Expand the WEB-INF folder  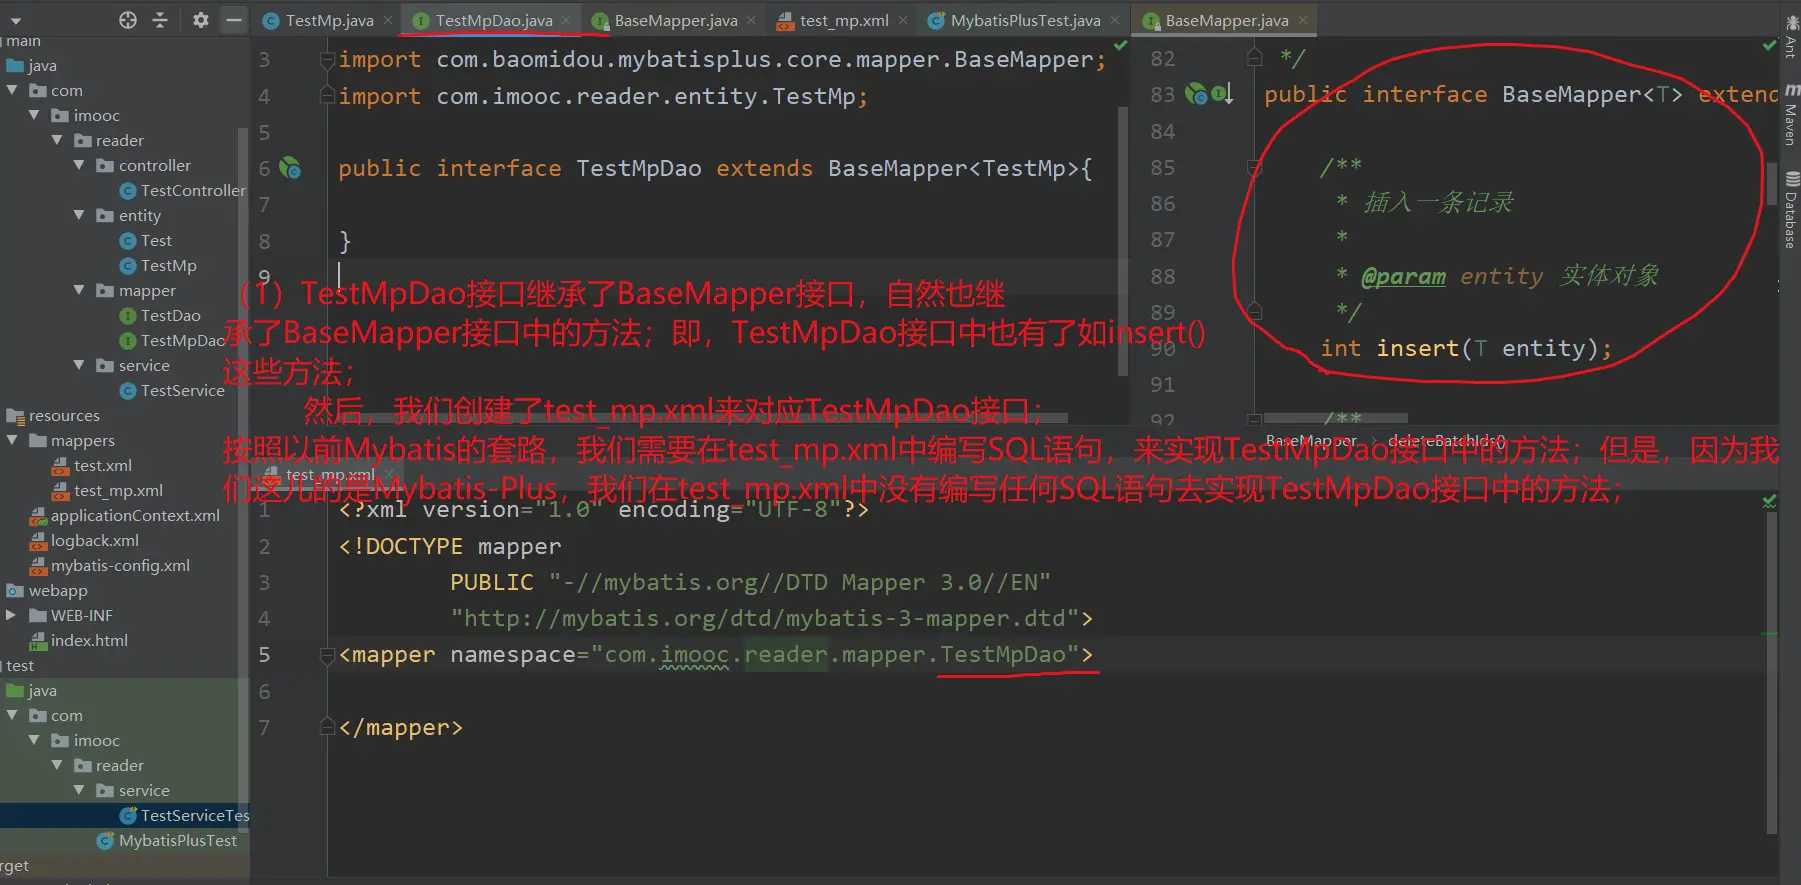tap(11, 615)
